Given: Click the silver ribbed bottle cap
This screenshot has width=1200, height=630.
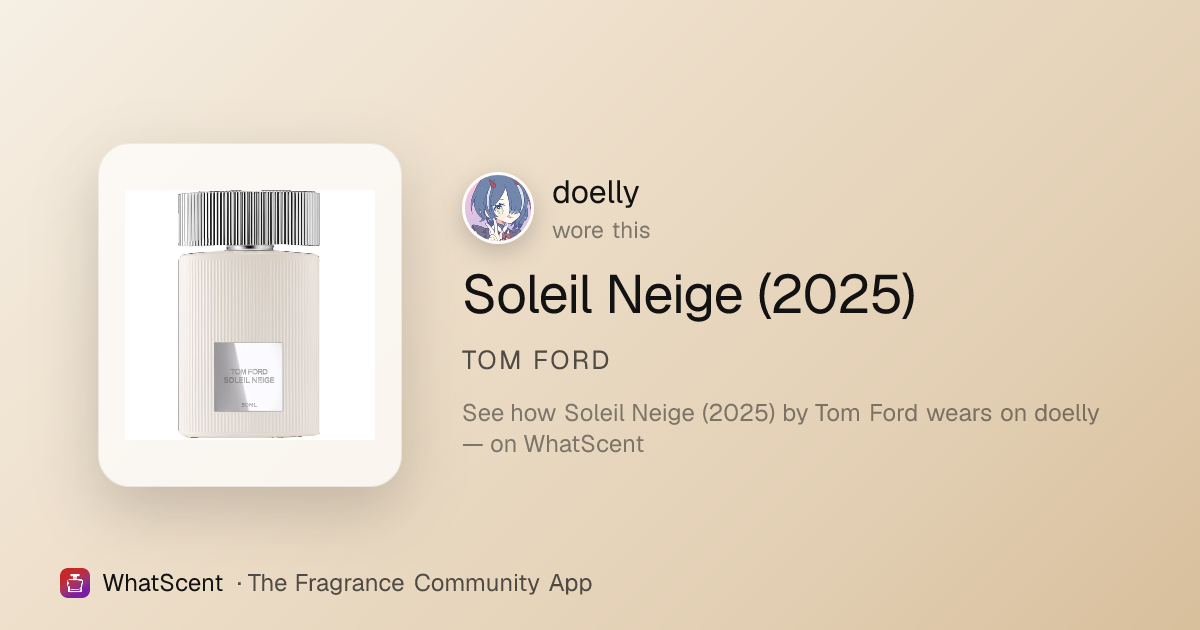Looking at the screenshot, I should point(249,219).
